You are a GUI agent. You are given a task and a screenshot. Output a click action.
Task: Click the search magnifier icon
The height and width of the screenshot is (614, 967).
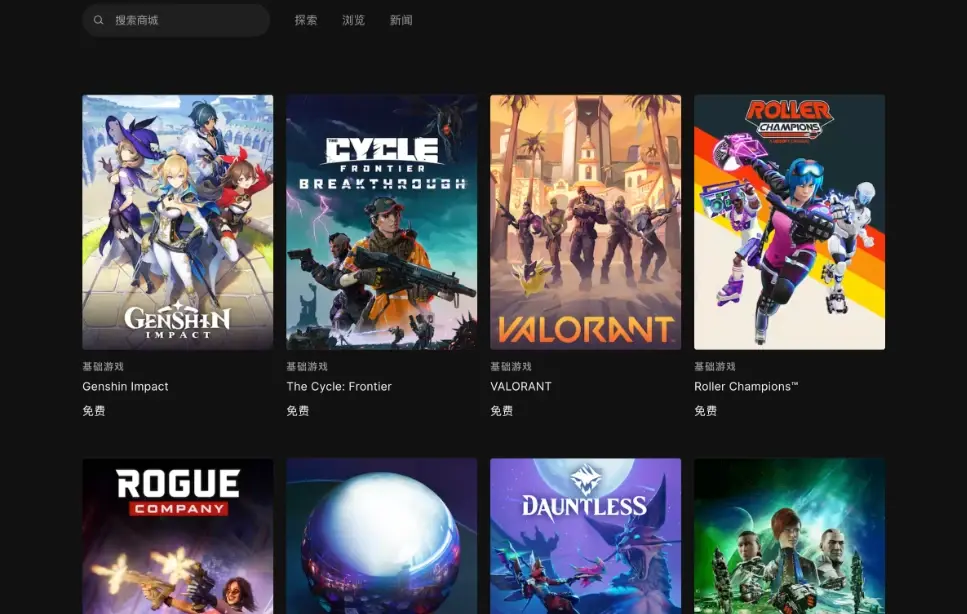99,20
